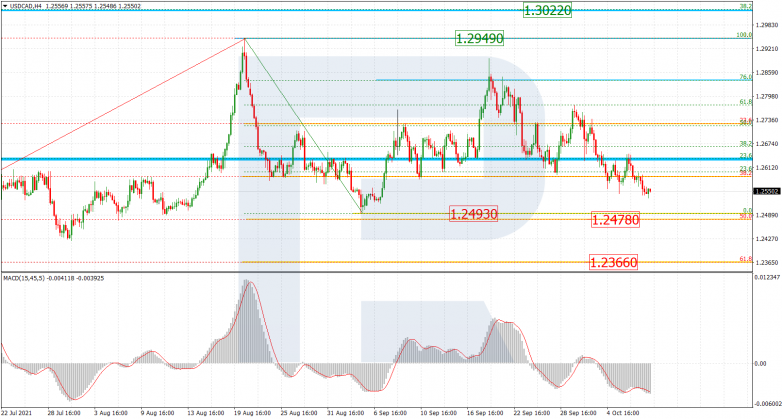782x419 pixels.
Task: Select the USDCAD,H4 chart title text
Action: point(25,6)
